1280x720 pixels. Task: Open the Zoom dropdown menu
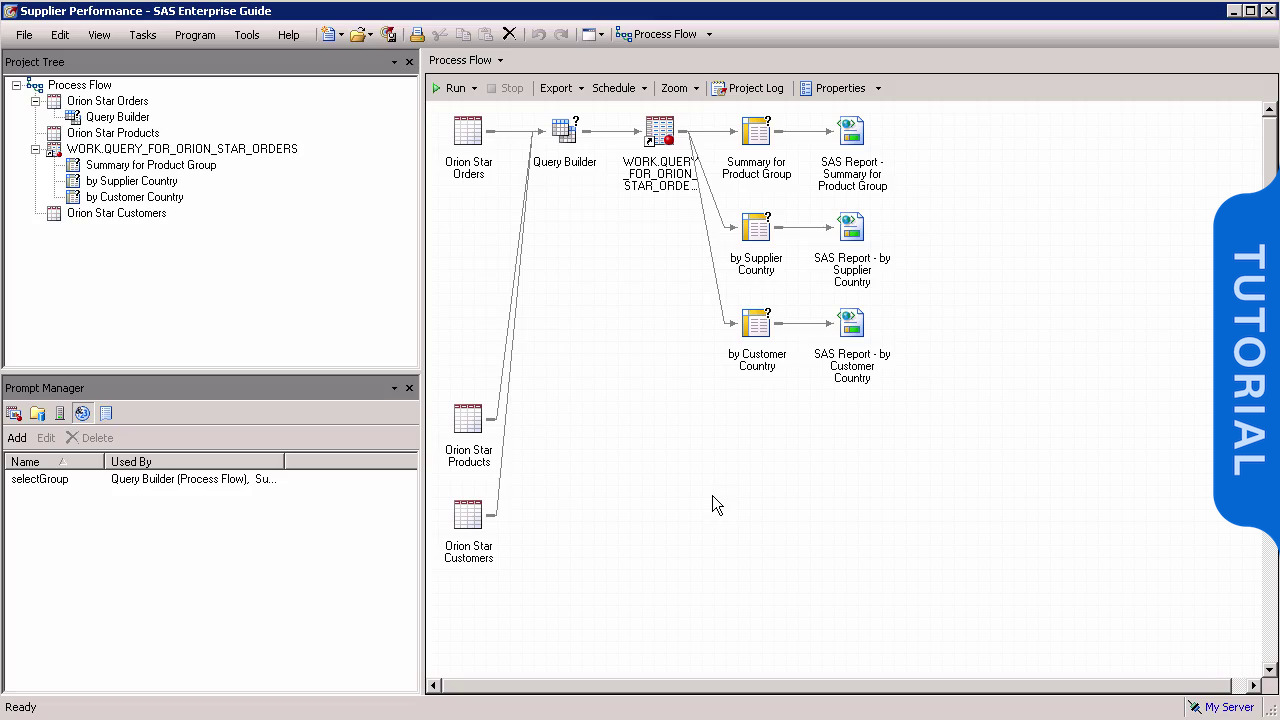680,88
